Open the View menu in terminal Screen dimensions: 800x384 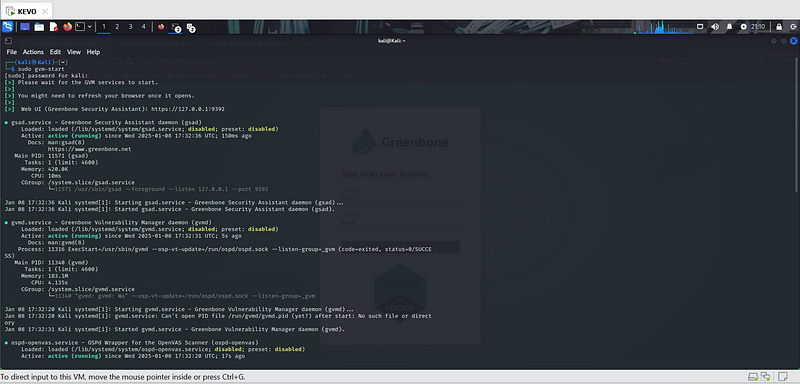[x=74, y=52]
